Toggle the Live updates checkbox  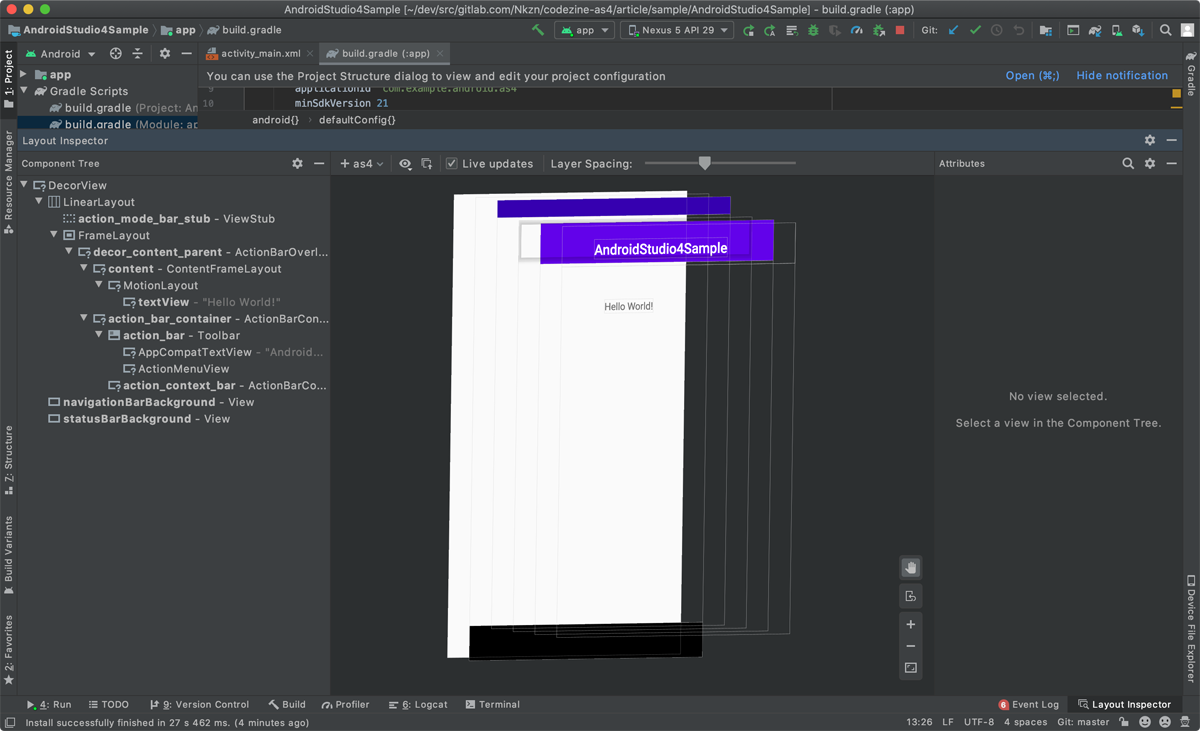point(452,164)
